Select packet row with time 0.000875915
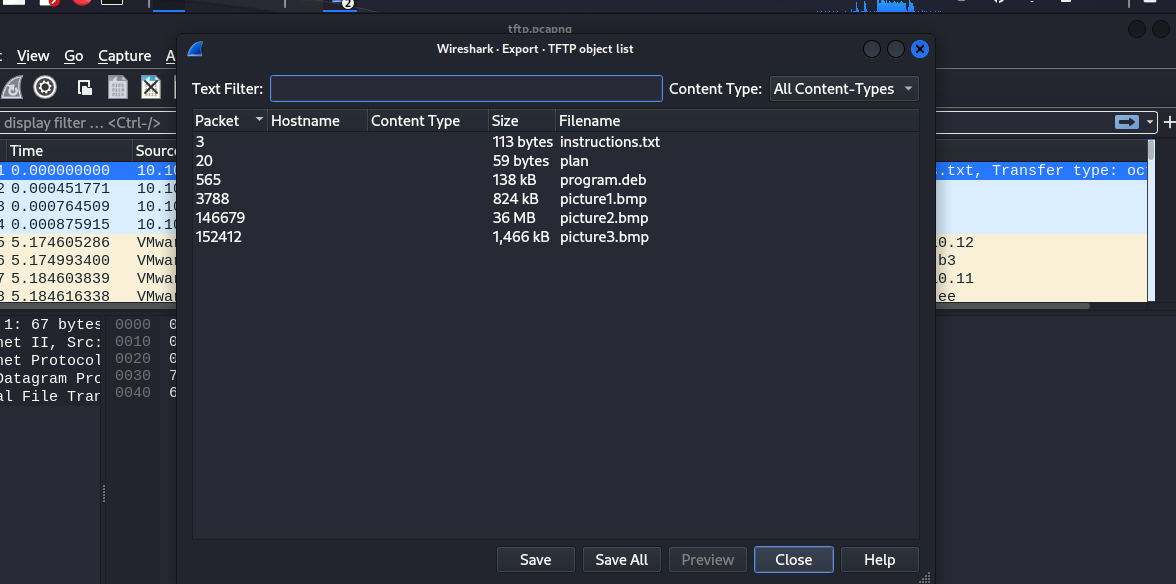The height and width of the screenshot is (584, 1176). (x=88, y=225)
